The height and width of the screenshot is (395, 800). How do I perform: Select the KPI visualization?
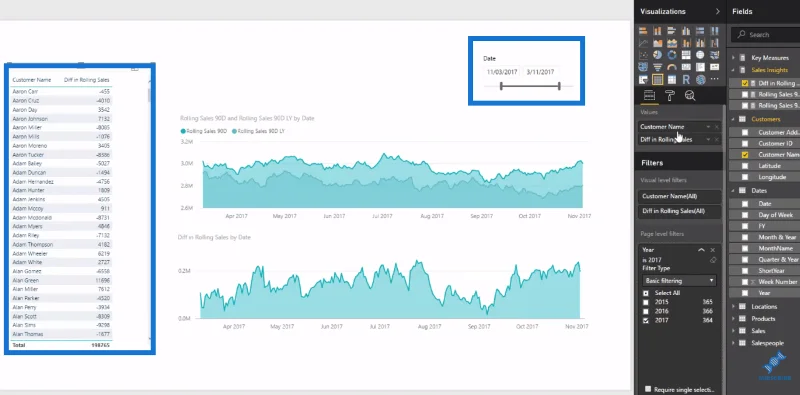pos(715,67)
